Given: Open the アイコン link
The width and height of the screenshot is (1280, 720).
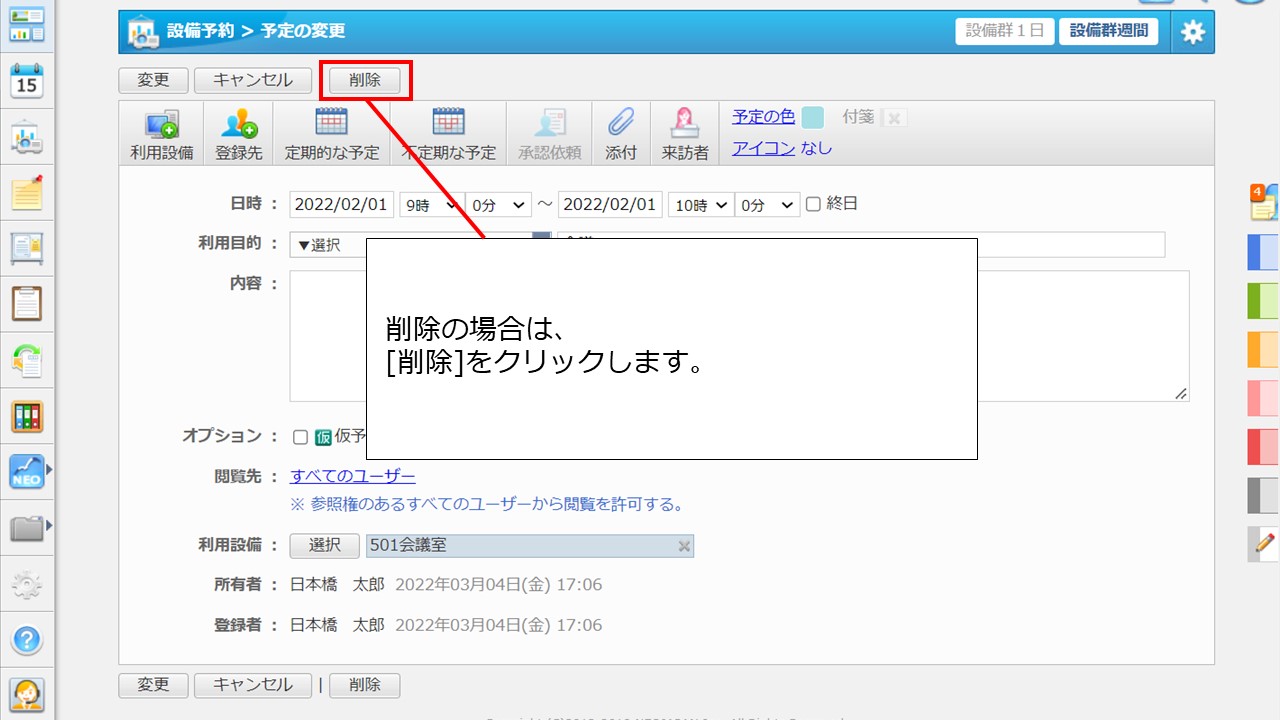Looking at the screenshot, I should coord(764,149).
